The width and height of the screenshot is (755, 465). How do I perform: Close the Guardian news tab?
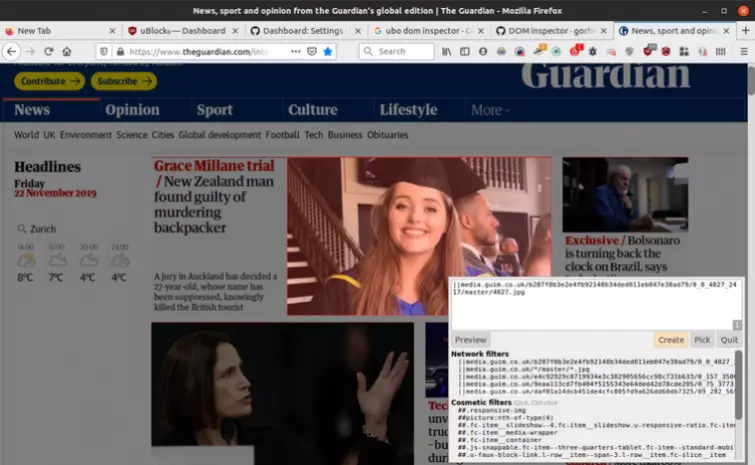[726, 31]
